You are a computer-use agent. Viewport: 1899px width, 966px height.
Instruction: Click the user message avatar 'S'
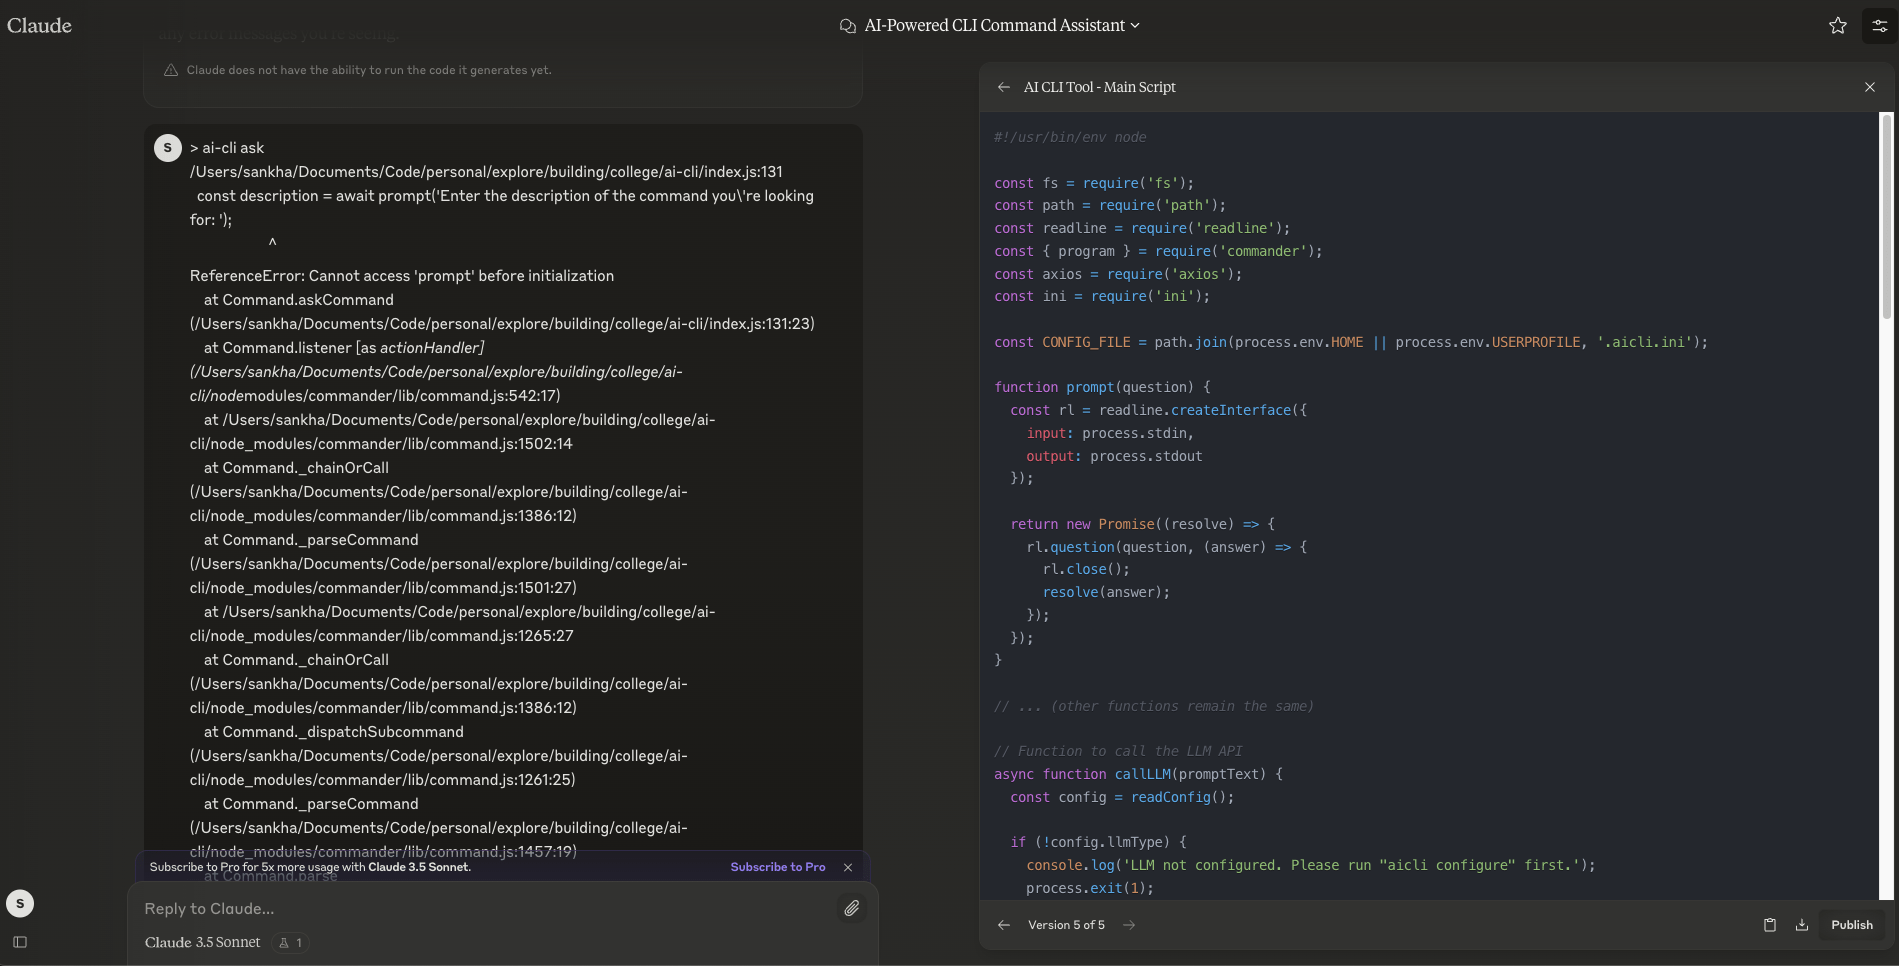coord(168,148)
